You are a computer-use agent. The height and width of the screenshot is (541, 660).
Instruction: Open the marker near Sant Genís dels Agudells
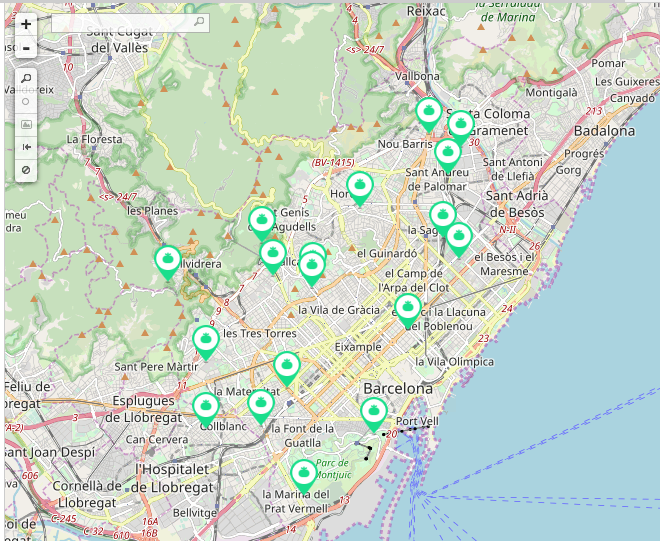pyautogui.click(x=262, y=221)
